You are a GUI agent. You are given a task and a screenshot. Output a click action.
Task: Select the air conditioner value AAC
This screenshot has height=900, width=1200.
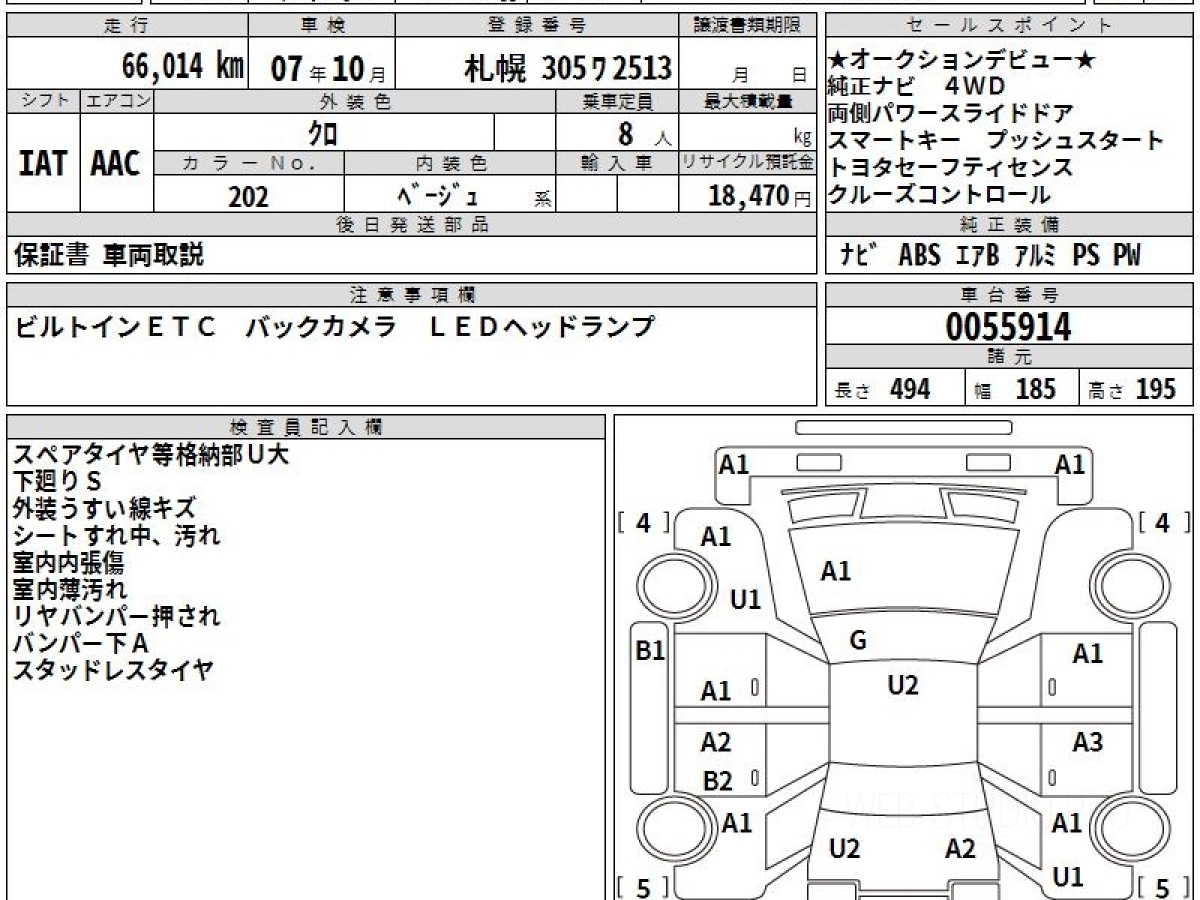(x=116, y=163)
